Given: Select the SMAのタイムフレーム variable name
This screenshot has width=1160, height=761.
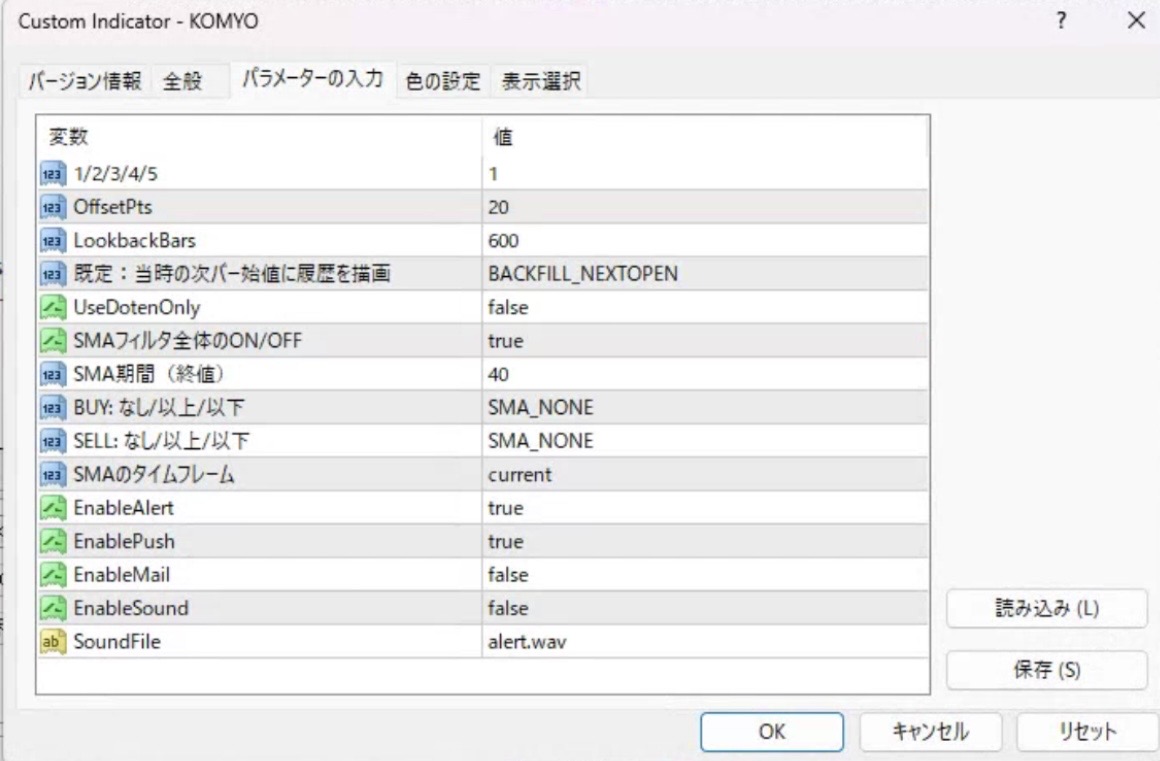Looking at the screenshot, I should pyautogui.click(x=154, y=474).
